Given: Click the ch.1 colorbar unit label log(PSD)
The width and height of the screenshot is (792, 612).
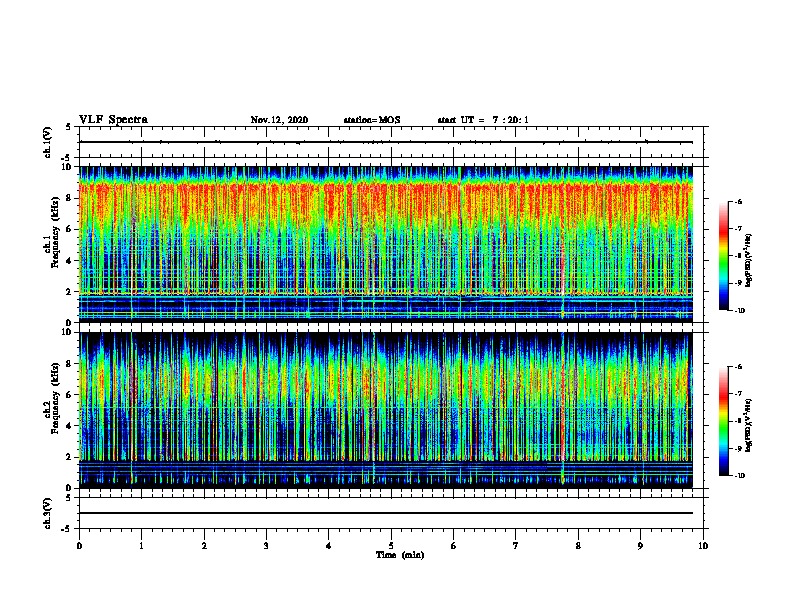Looking at the screenshot, I should [x=749, y=260].
